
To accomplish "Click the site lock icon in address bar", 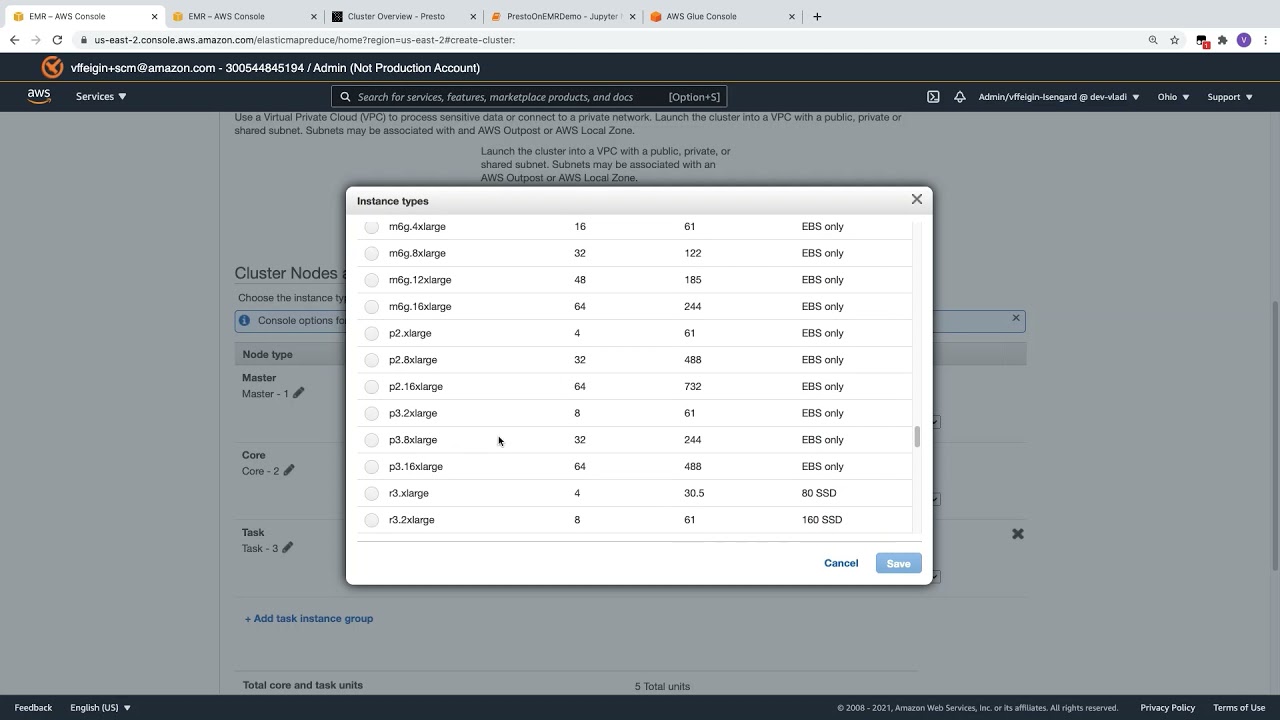I will coord(84,40).
